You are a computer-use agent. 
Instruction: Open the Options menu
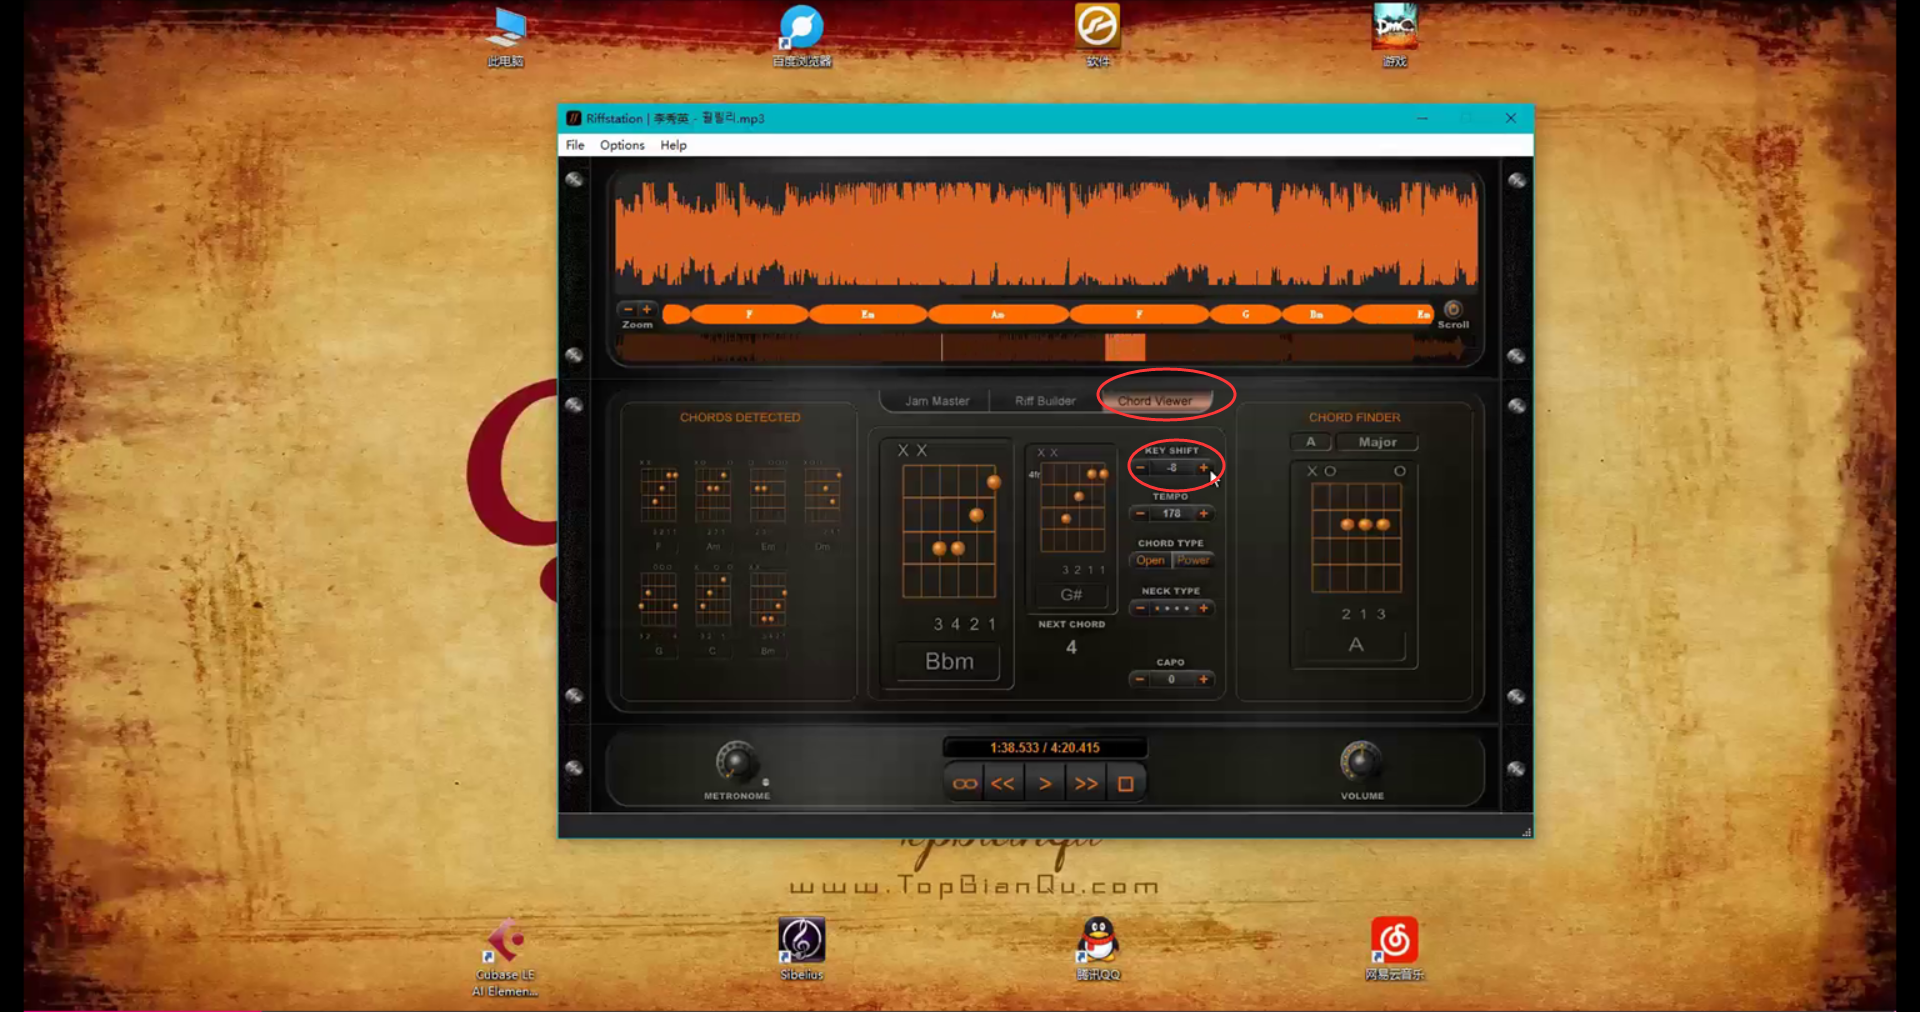point(622,145)
